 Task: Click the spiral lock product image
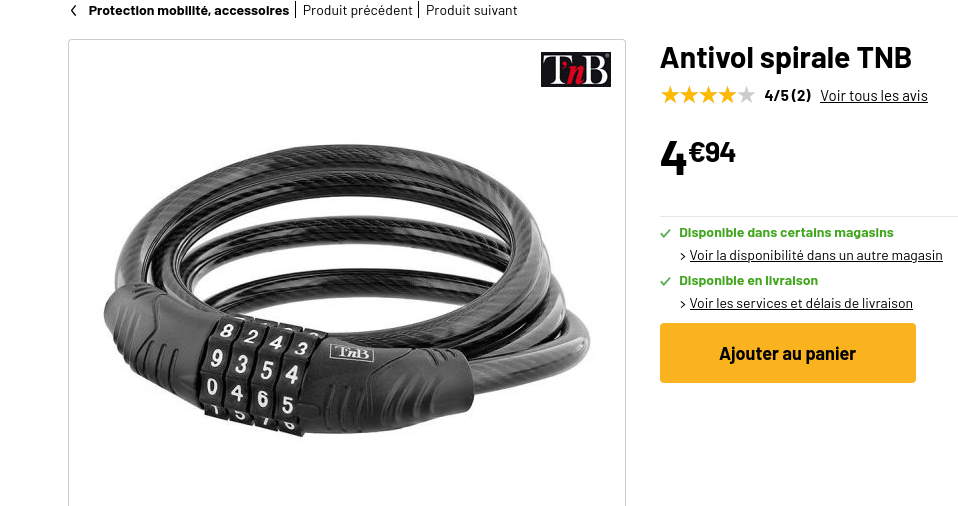(x=346, y=290)
